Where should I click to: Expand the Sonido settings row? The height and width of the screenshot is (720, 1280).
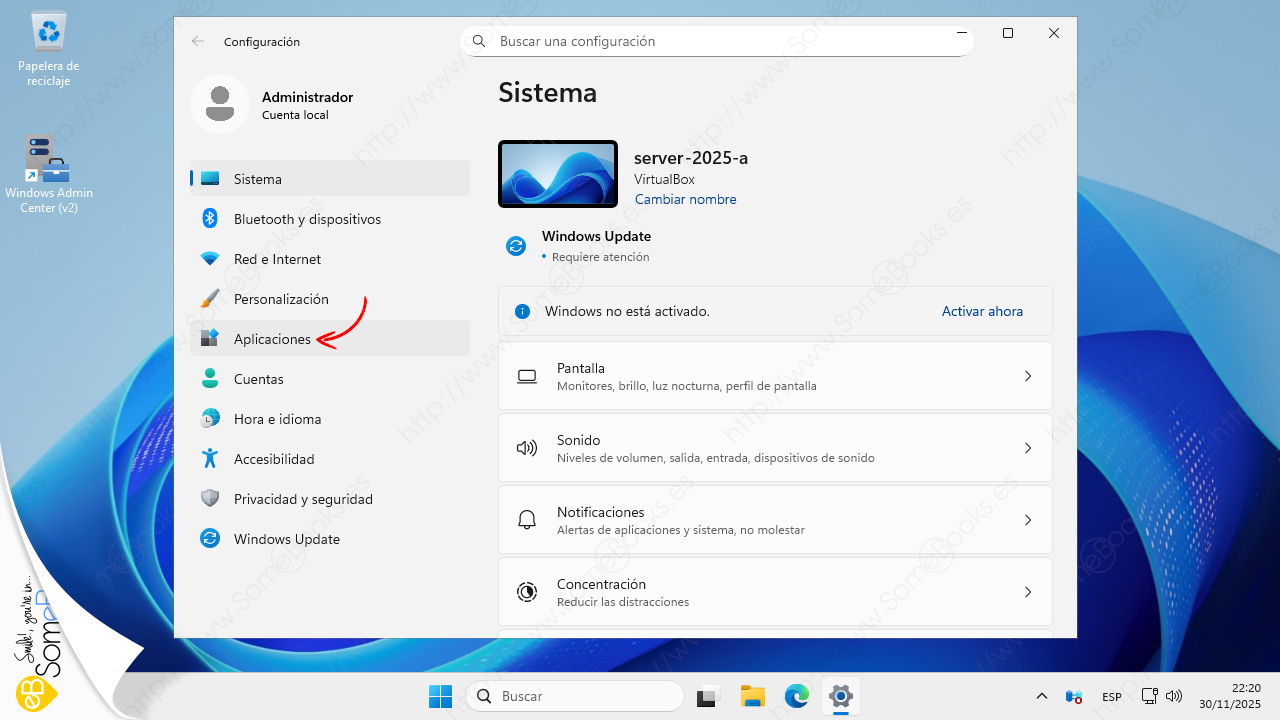pyautogui.click(x=774, y=448)
